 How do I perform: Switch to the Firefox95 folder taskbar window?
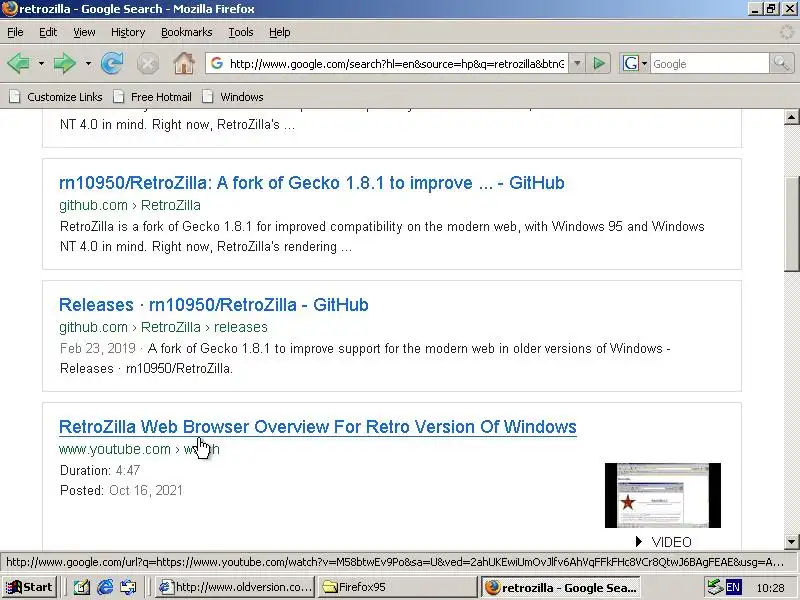pos(397,587)
